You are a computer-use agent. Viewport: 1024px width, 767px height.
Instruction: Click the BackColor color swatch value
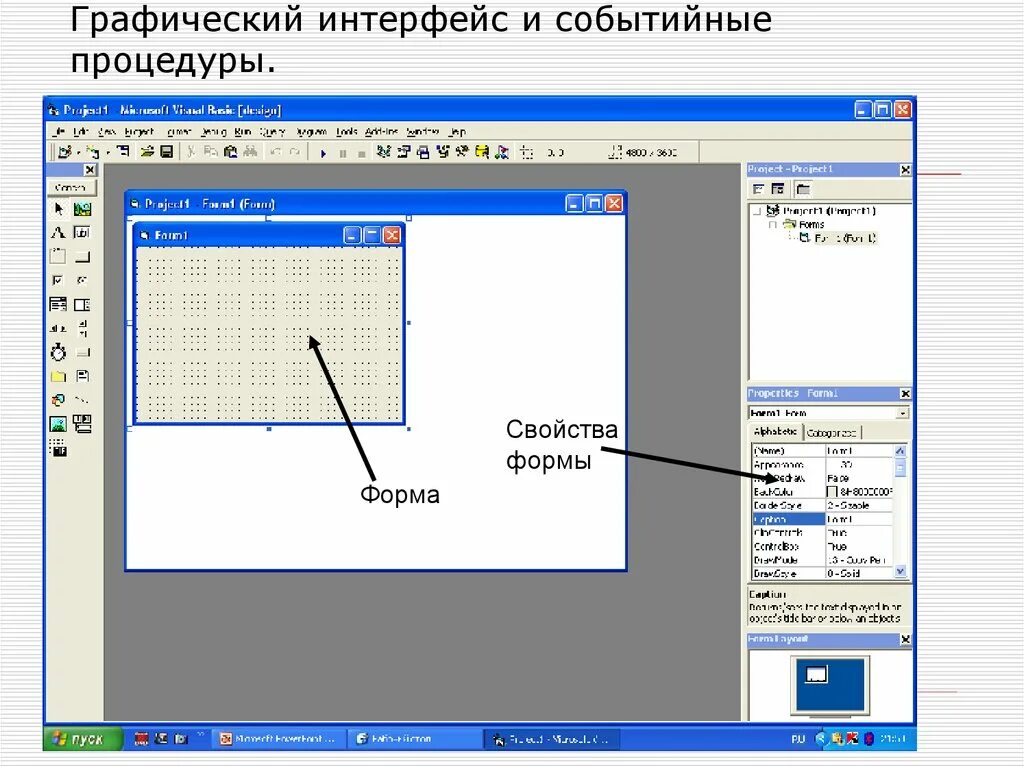click(x=832, y=492)
